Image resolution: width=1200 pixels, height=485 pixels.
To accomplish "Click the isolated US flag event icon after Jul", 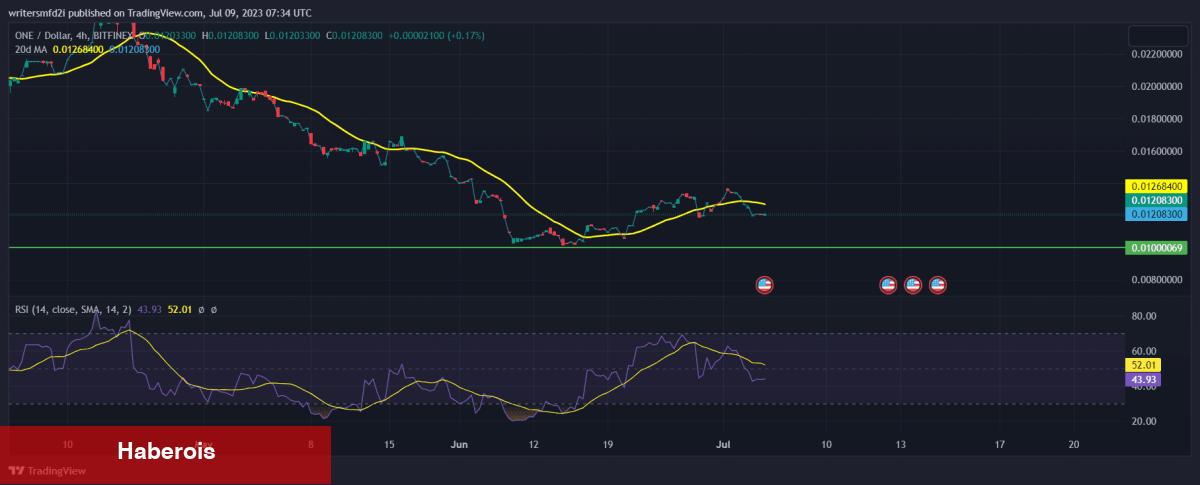I will [765, 285].
